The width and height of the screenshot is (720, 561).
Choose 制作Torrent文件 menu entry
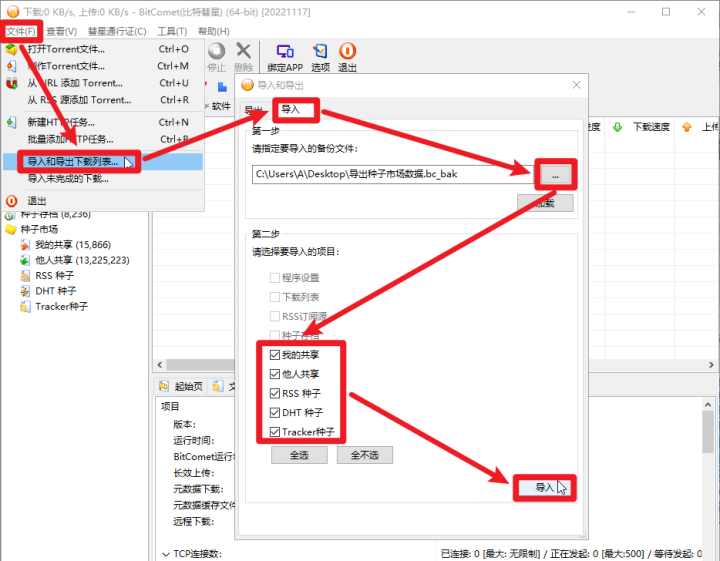tap(103, 66)
